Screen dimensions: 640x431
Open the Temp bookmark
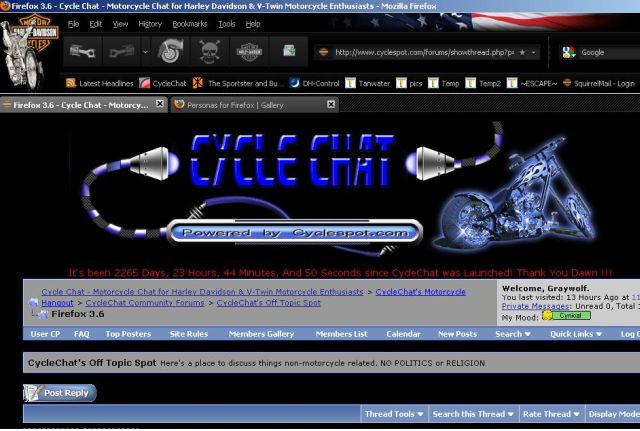point(444,83)
